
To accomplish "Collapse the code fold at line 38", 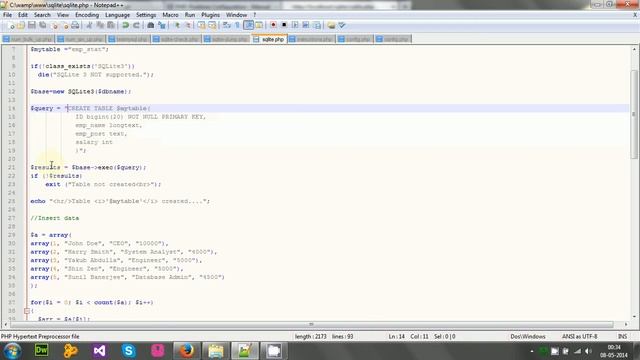I will click(27, 311).
